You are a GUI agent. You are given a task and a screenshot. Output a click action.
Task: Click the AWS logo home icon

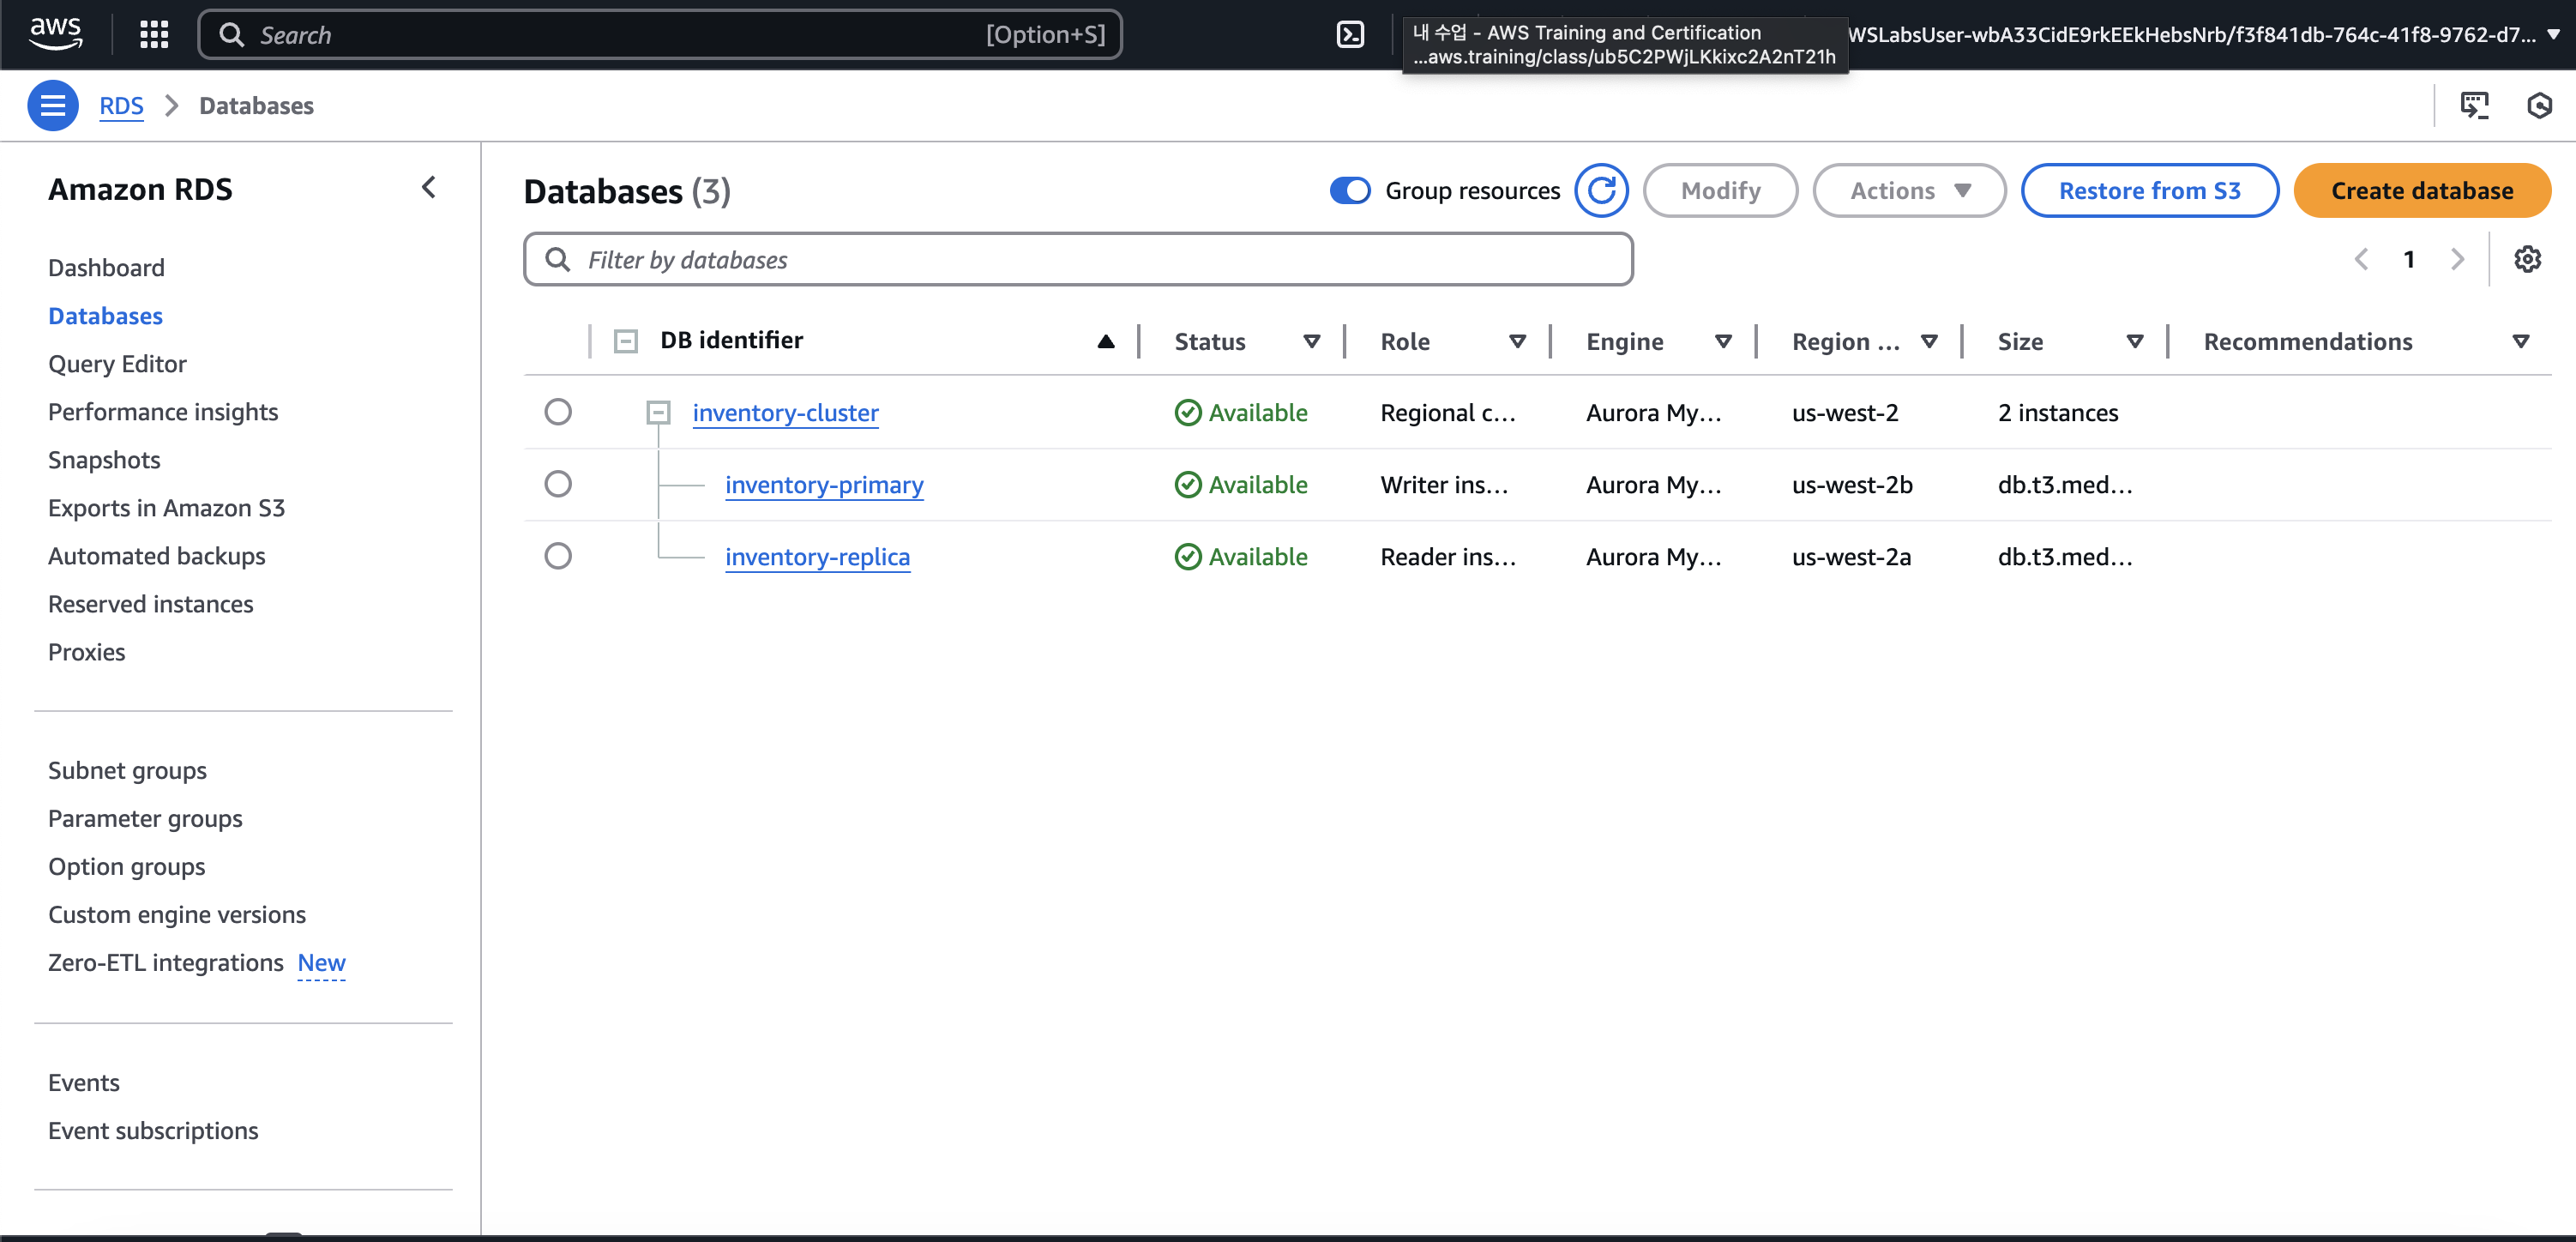click(x=55, y=33)
